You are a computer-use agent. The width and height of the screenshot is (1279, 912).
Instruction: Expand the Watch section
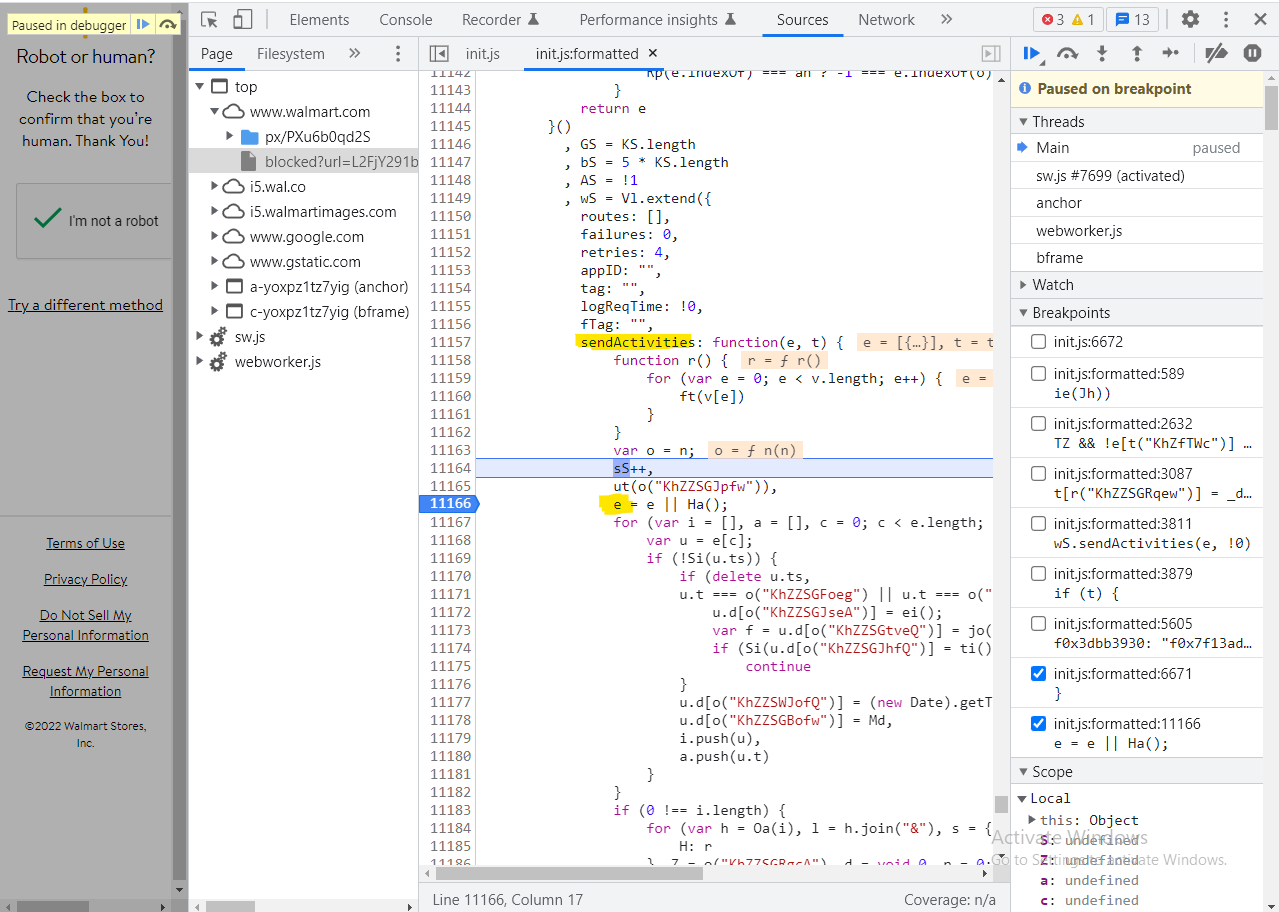click(1052, 285)
